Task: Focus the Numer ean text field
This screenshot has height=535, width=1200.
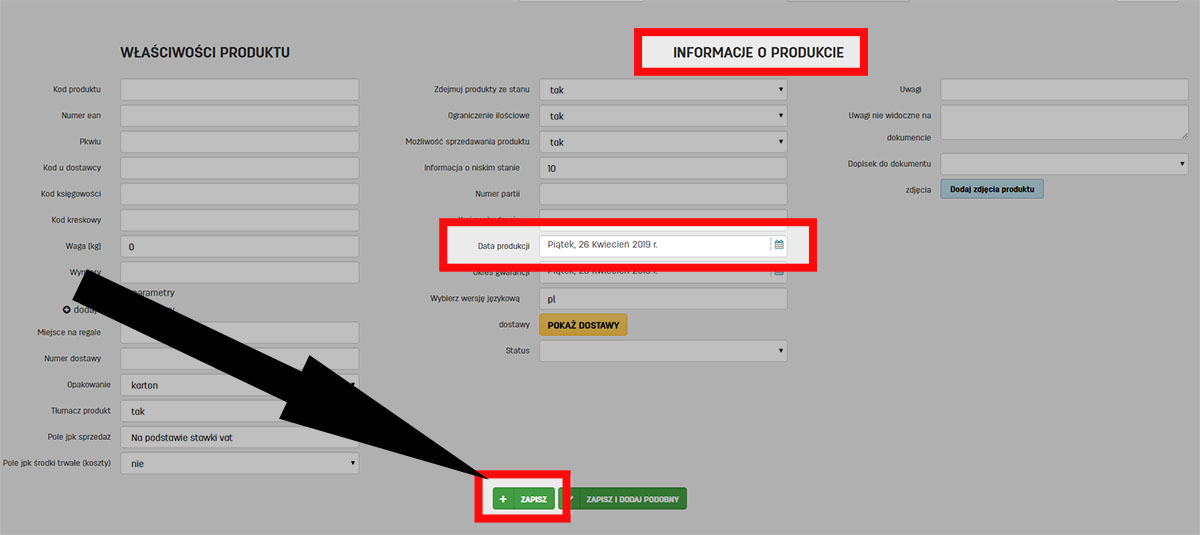Action: (x=239, y=116)
